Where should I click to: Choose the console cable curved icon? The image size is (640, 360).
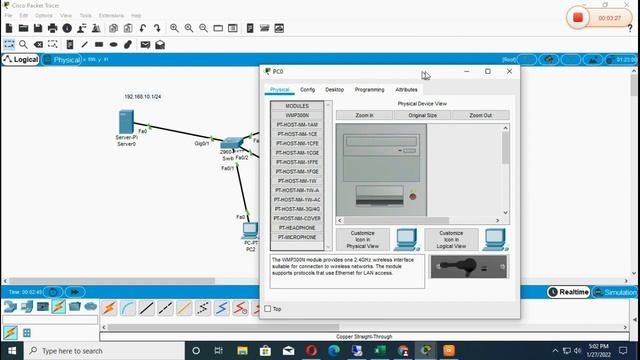[x=128, y=308]
